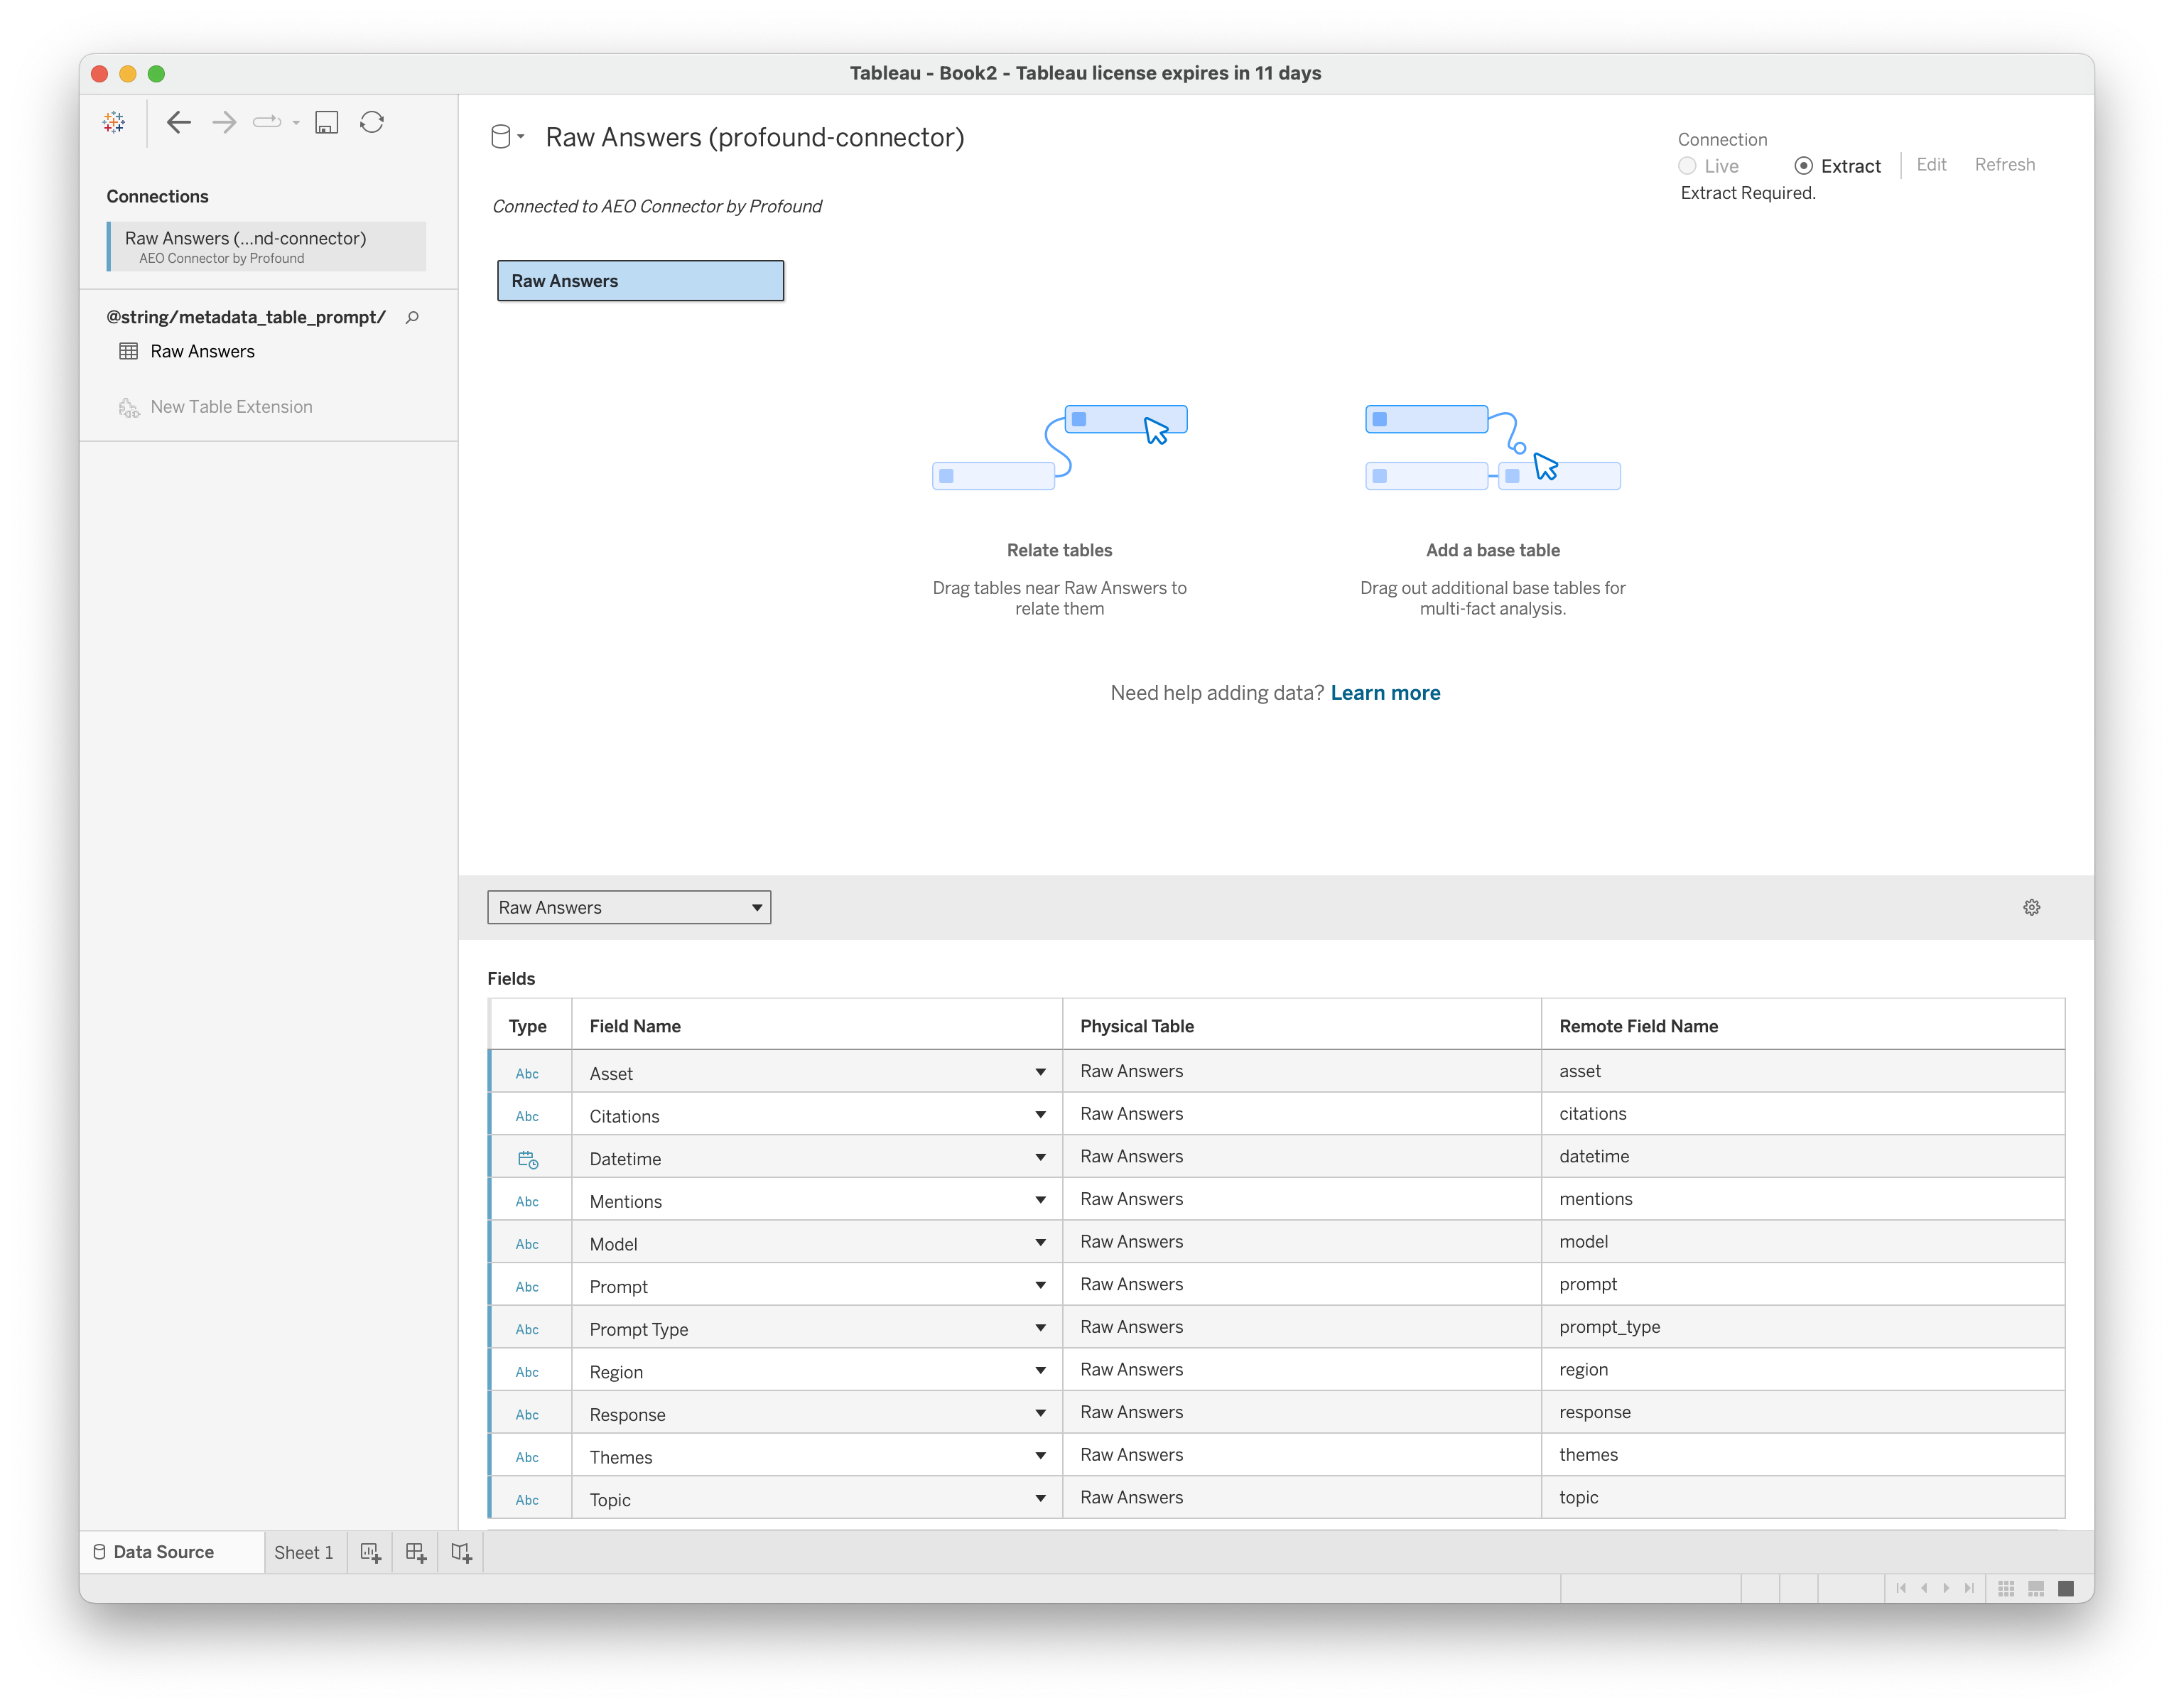Open the dropdown arrow beside the presentation-mode toolbar icon
Image resolution: width=2174 pixels, height=1708 pixels.
pyautogui.click(x=296, y=123)
